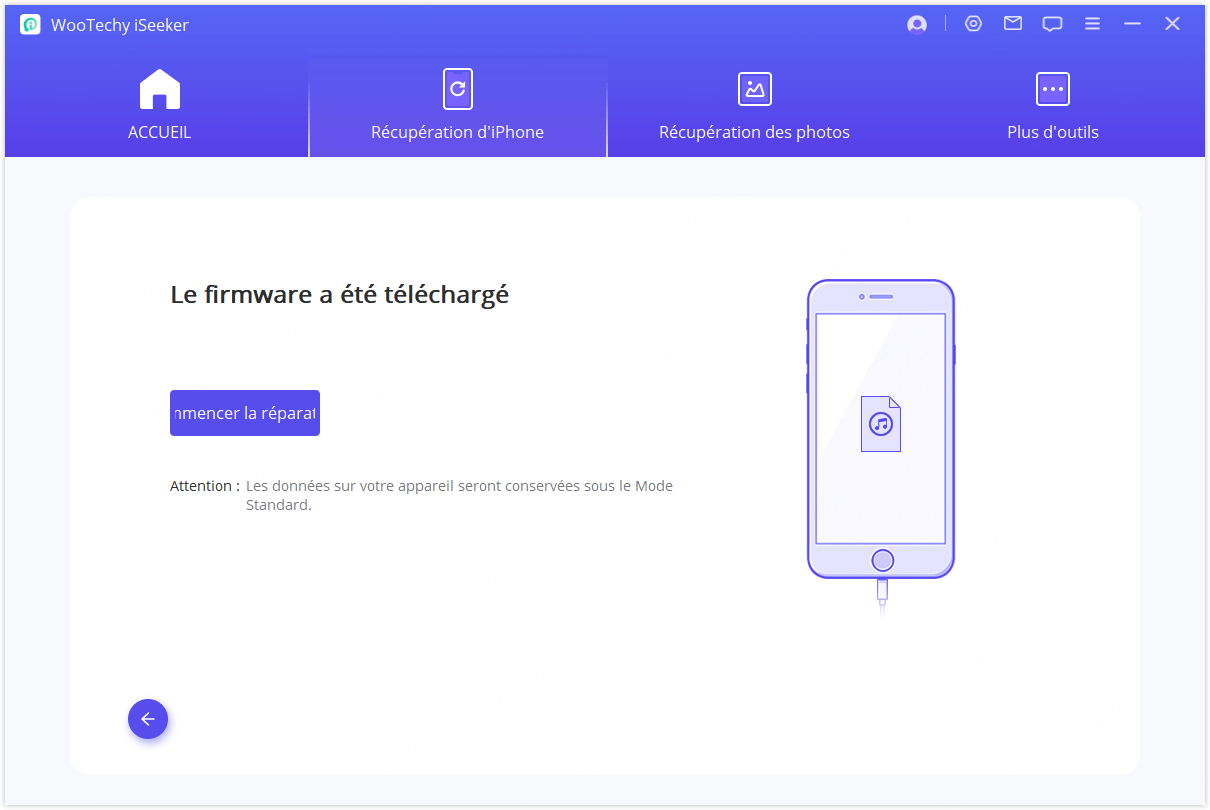This screenshot has height=810, width=1210.
Task: Minimize the iSeeker window
Action: 1132,24
